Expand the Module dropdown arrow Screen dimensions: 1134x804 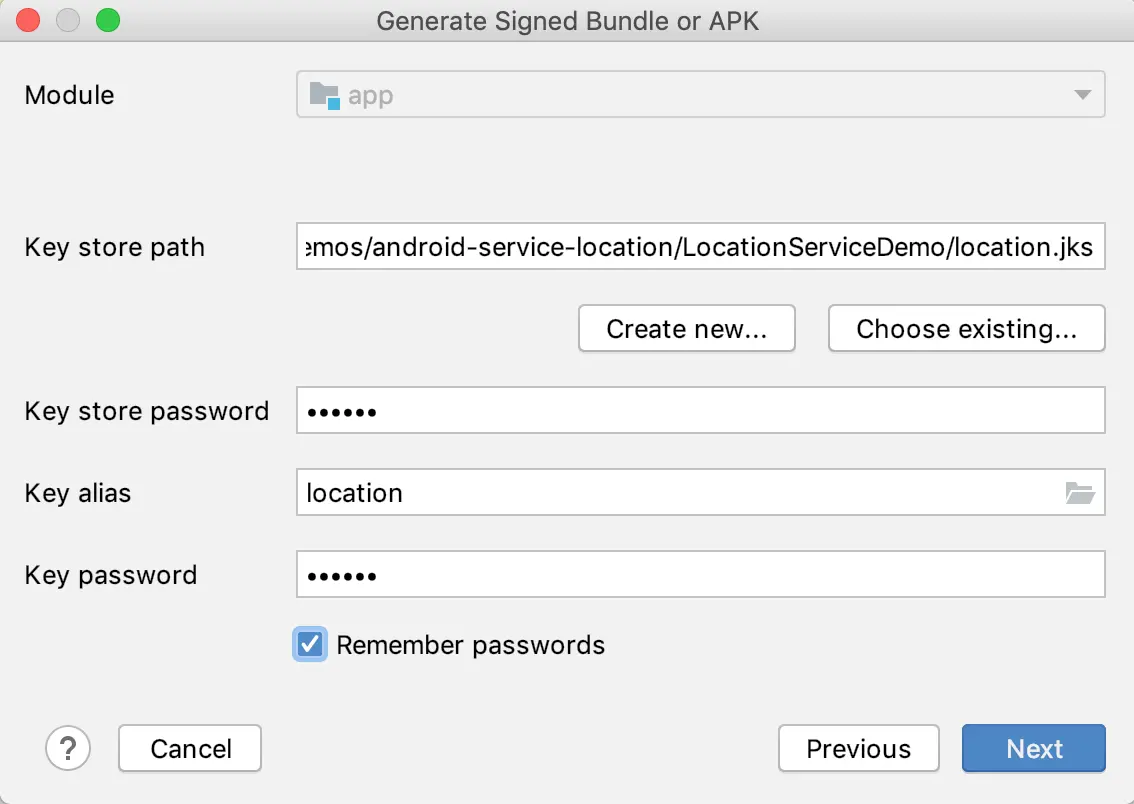pyautogui.click(x=1082, y=95)
